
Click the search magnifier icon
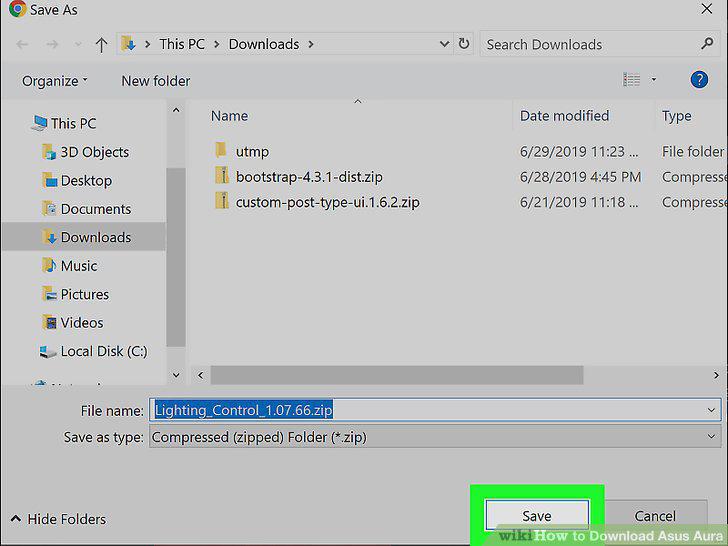707,44
